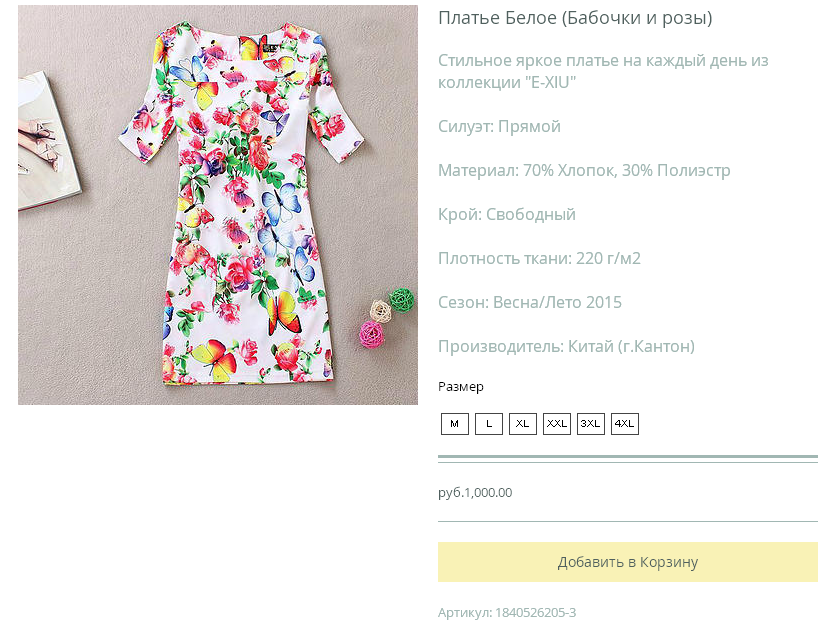Select size 4XL
This screenshot has height=628, width=823.
(625, 424)
